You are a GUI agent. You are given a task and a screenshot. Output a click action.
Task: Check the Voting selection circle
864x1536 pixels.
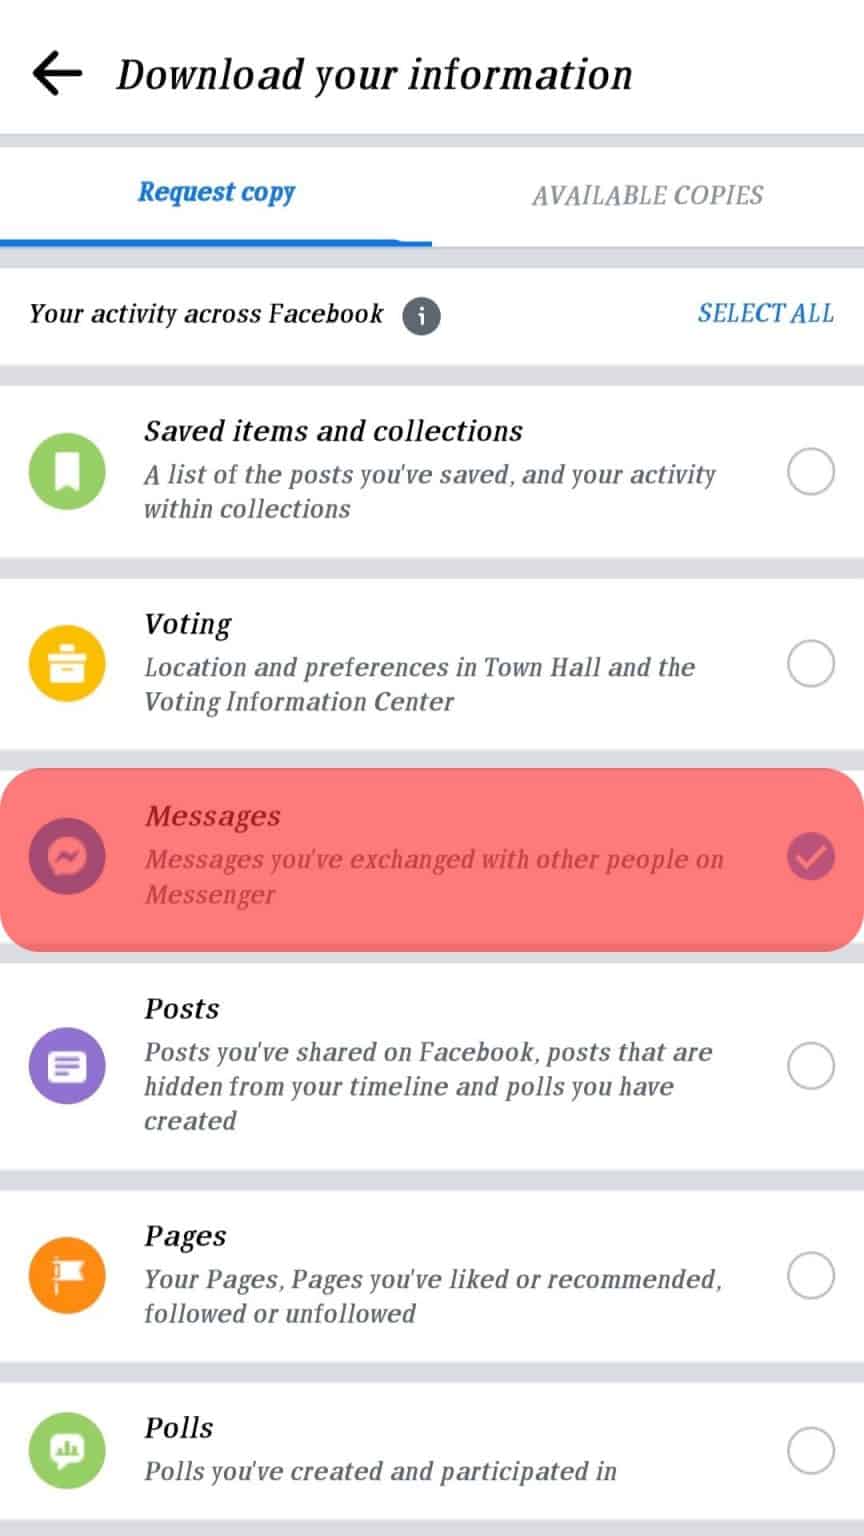810,663
